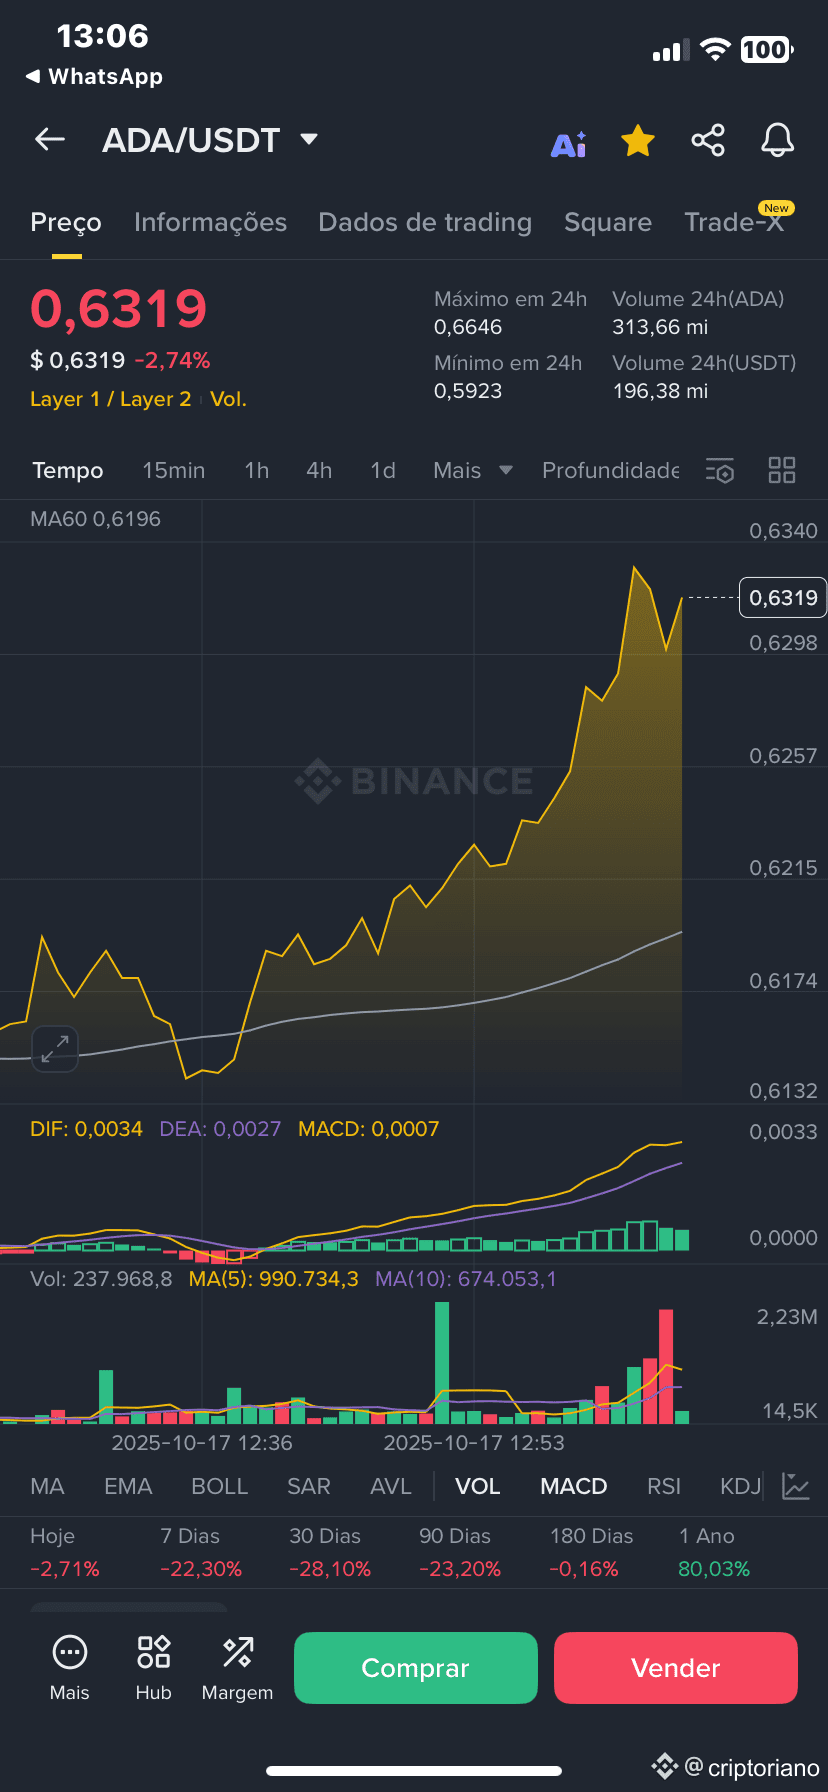Toggle the BOLL indicator

pyautogui.click(x=219, y=1486)
